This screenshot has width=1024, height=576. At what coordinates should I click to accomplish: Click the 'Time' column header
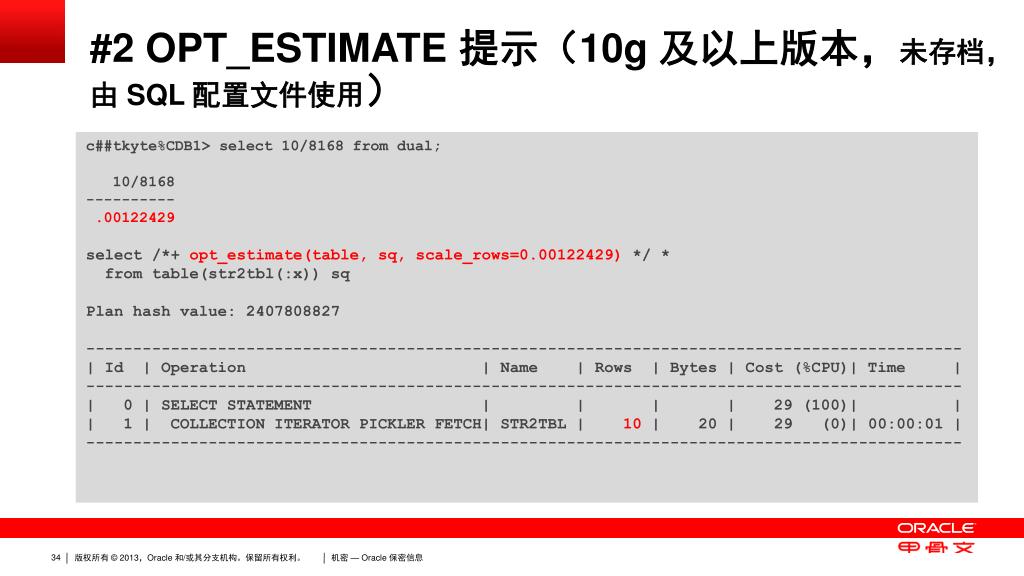pos(886,368)
